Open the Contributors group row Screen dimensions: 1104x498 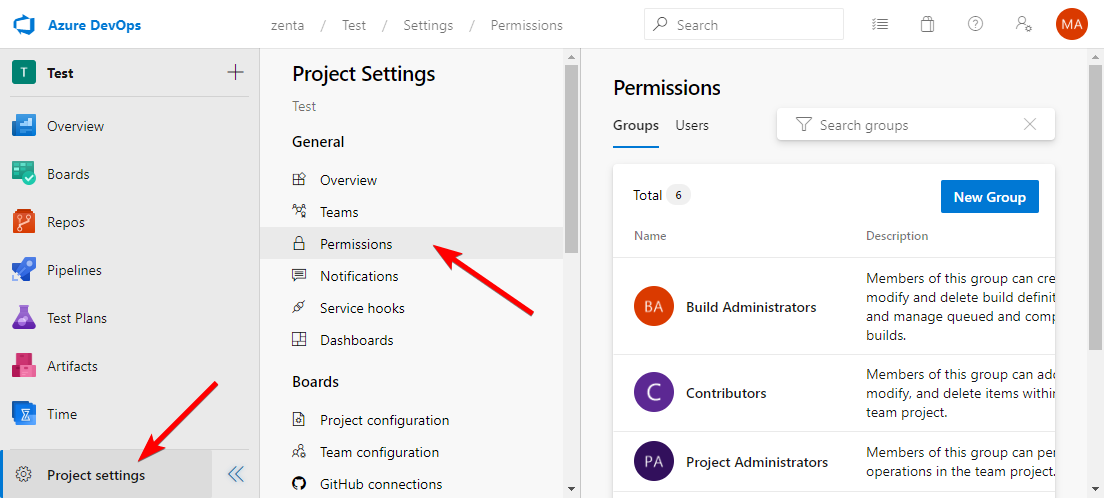pos(834,393)
